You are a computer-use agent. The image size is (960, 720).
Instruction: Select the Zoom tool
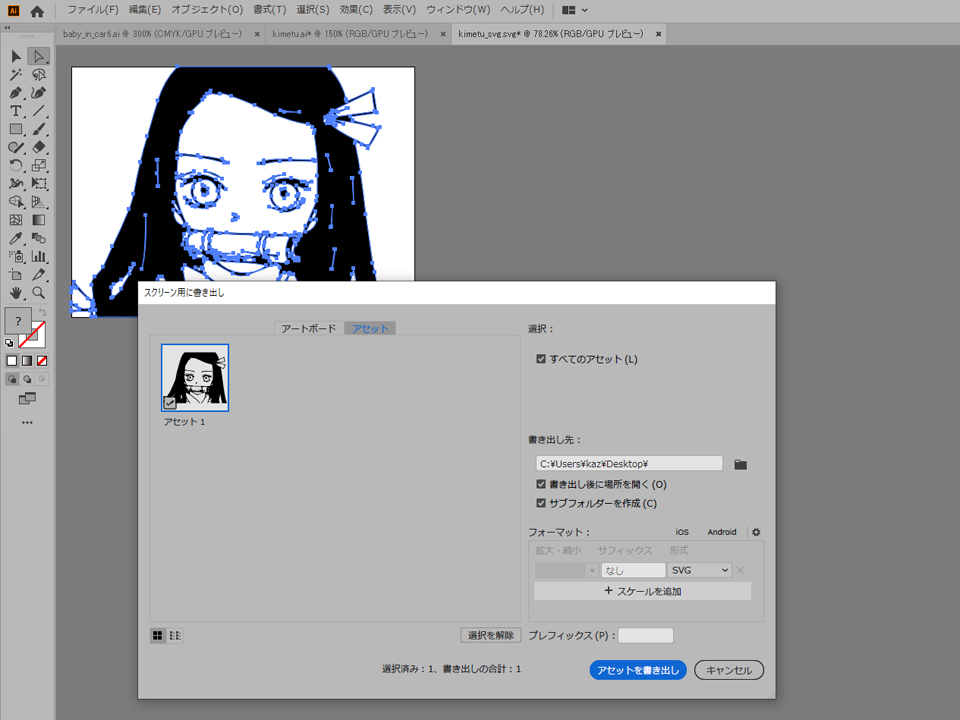click(x=39, y=293)
